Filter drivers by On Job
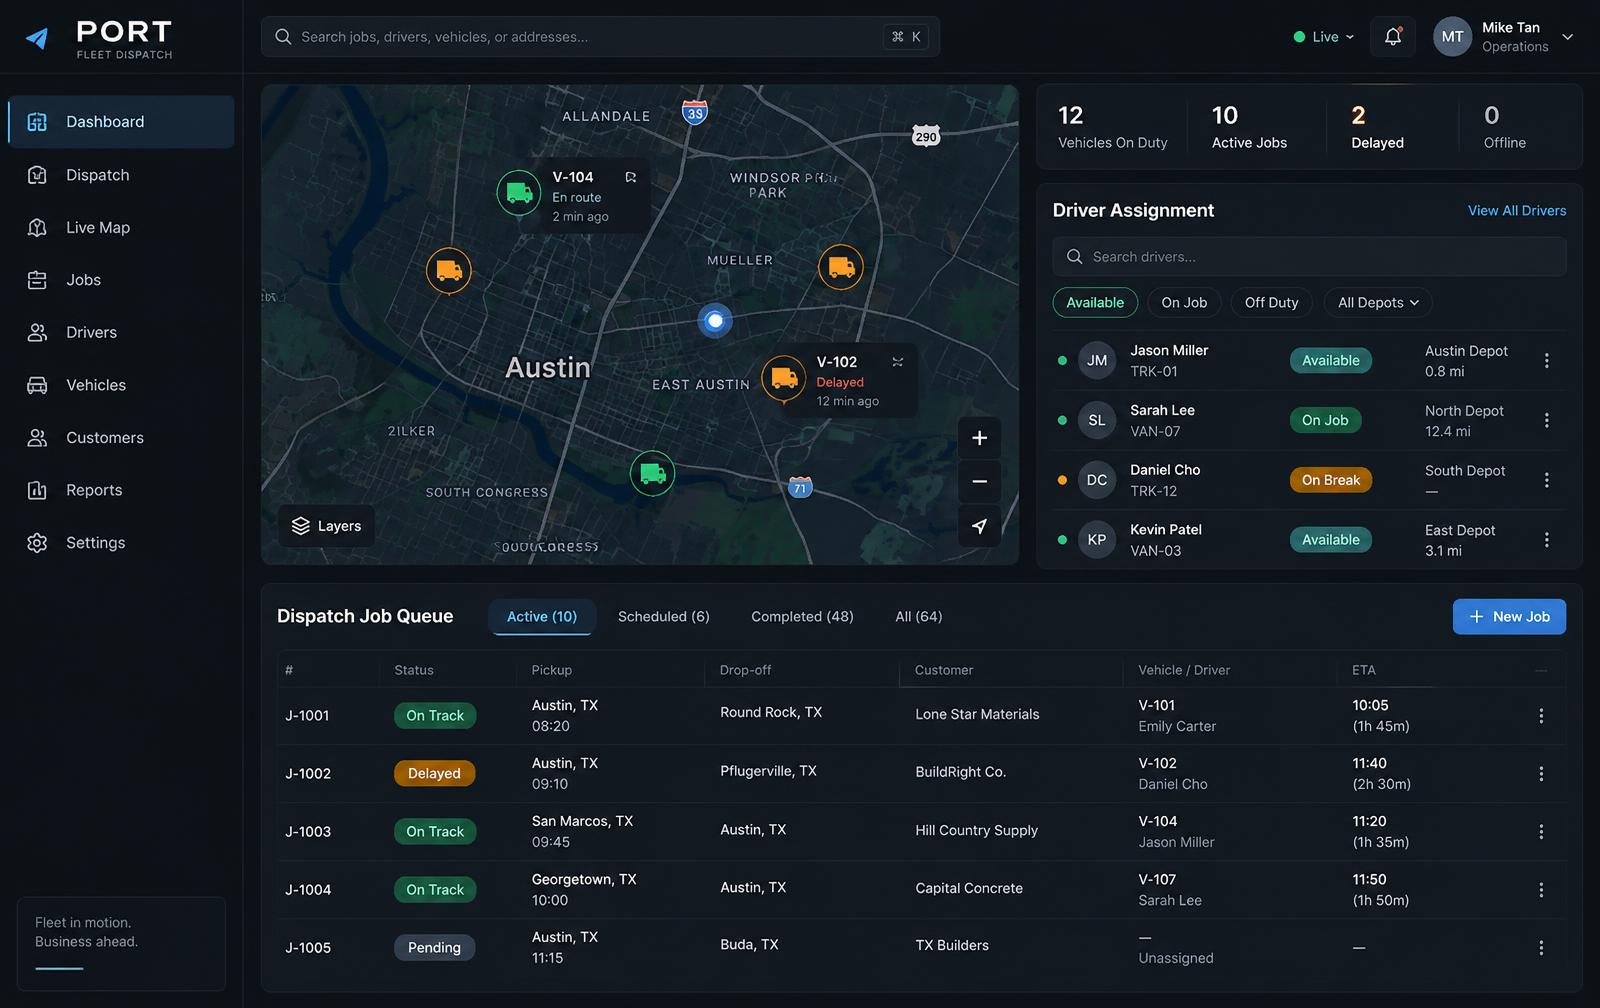 (1184, 303)
